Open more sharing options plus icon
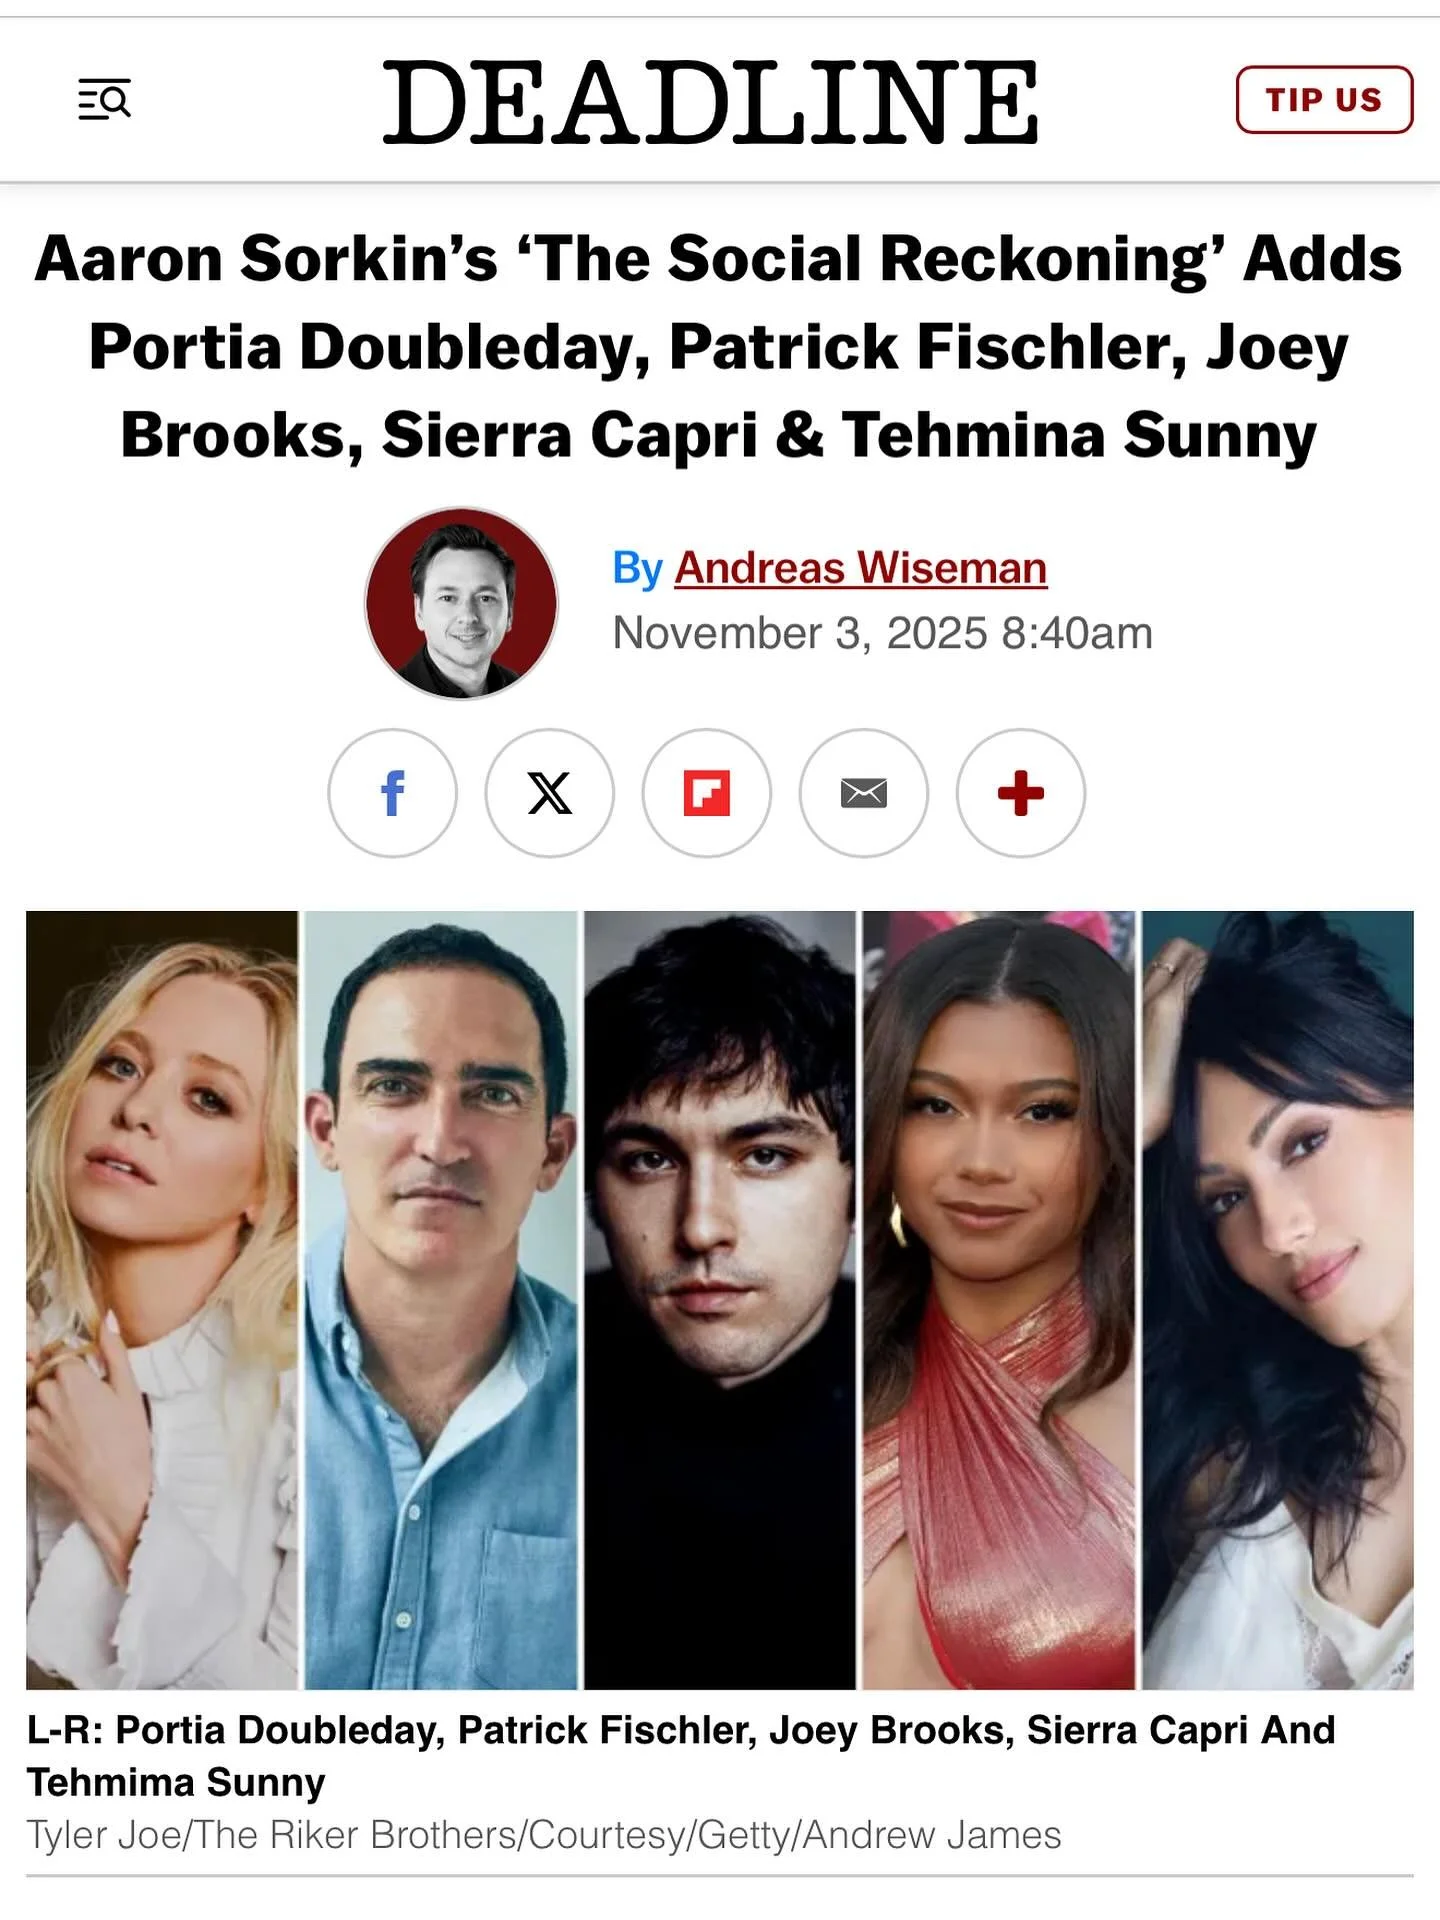Image resolution: width=1440 pixels, height=1920 pixels. pos(1020,793)
